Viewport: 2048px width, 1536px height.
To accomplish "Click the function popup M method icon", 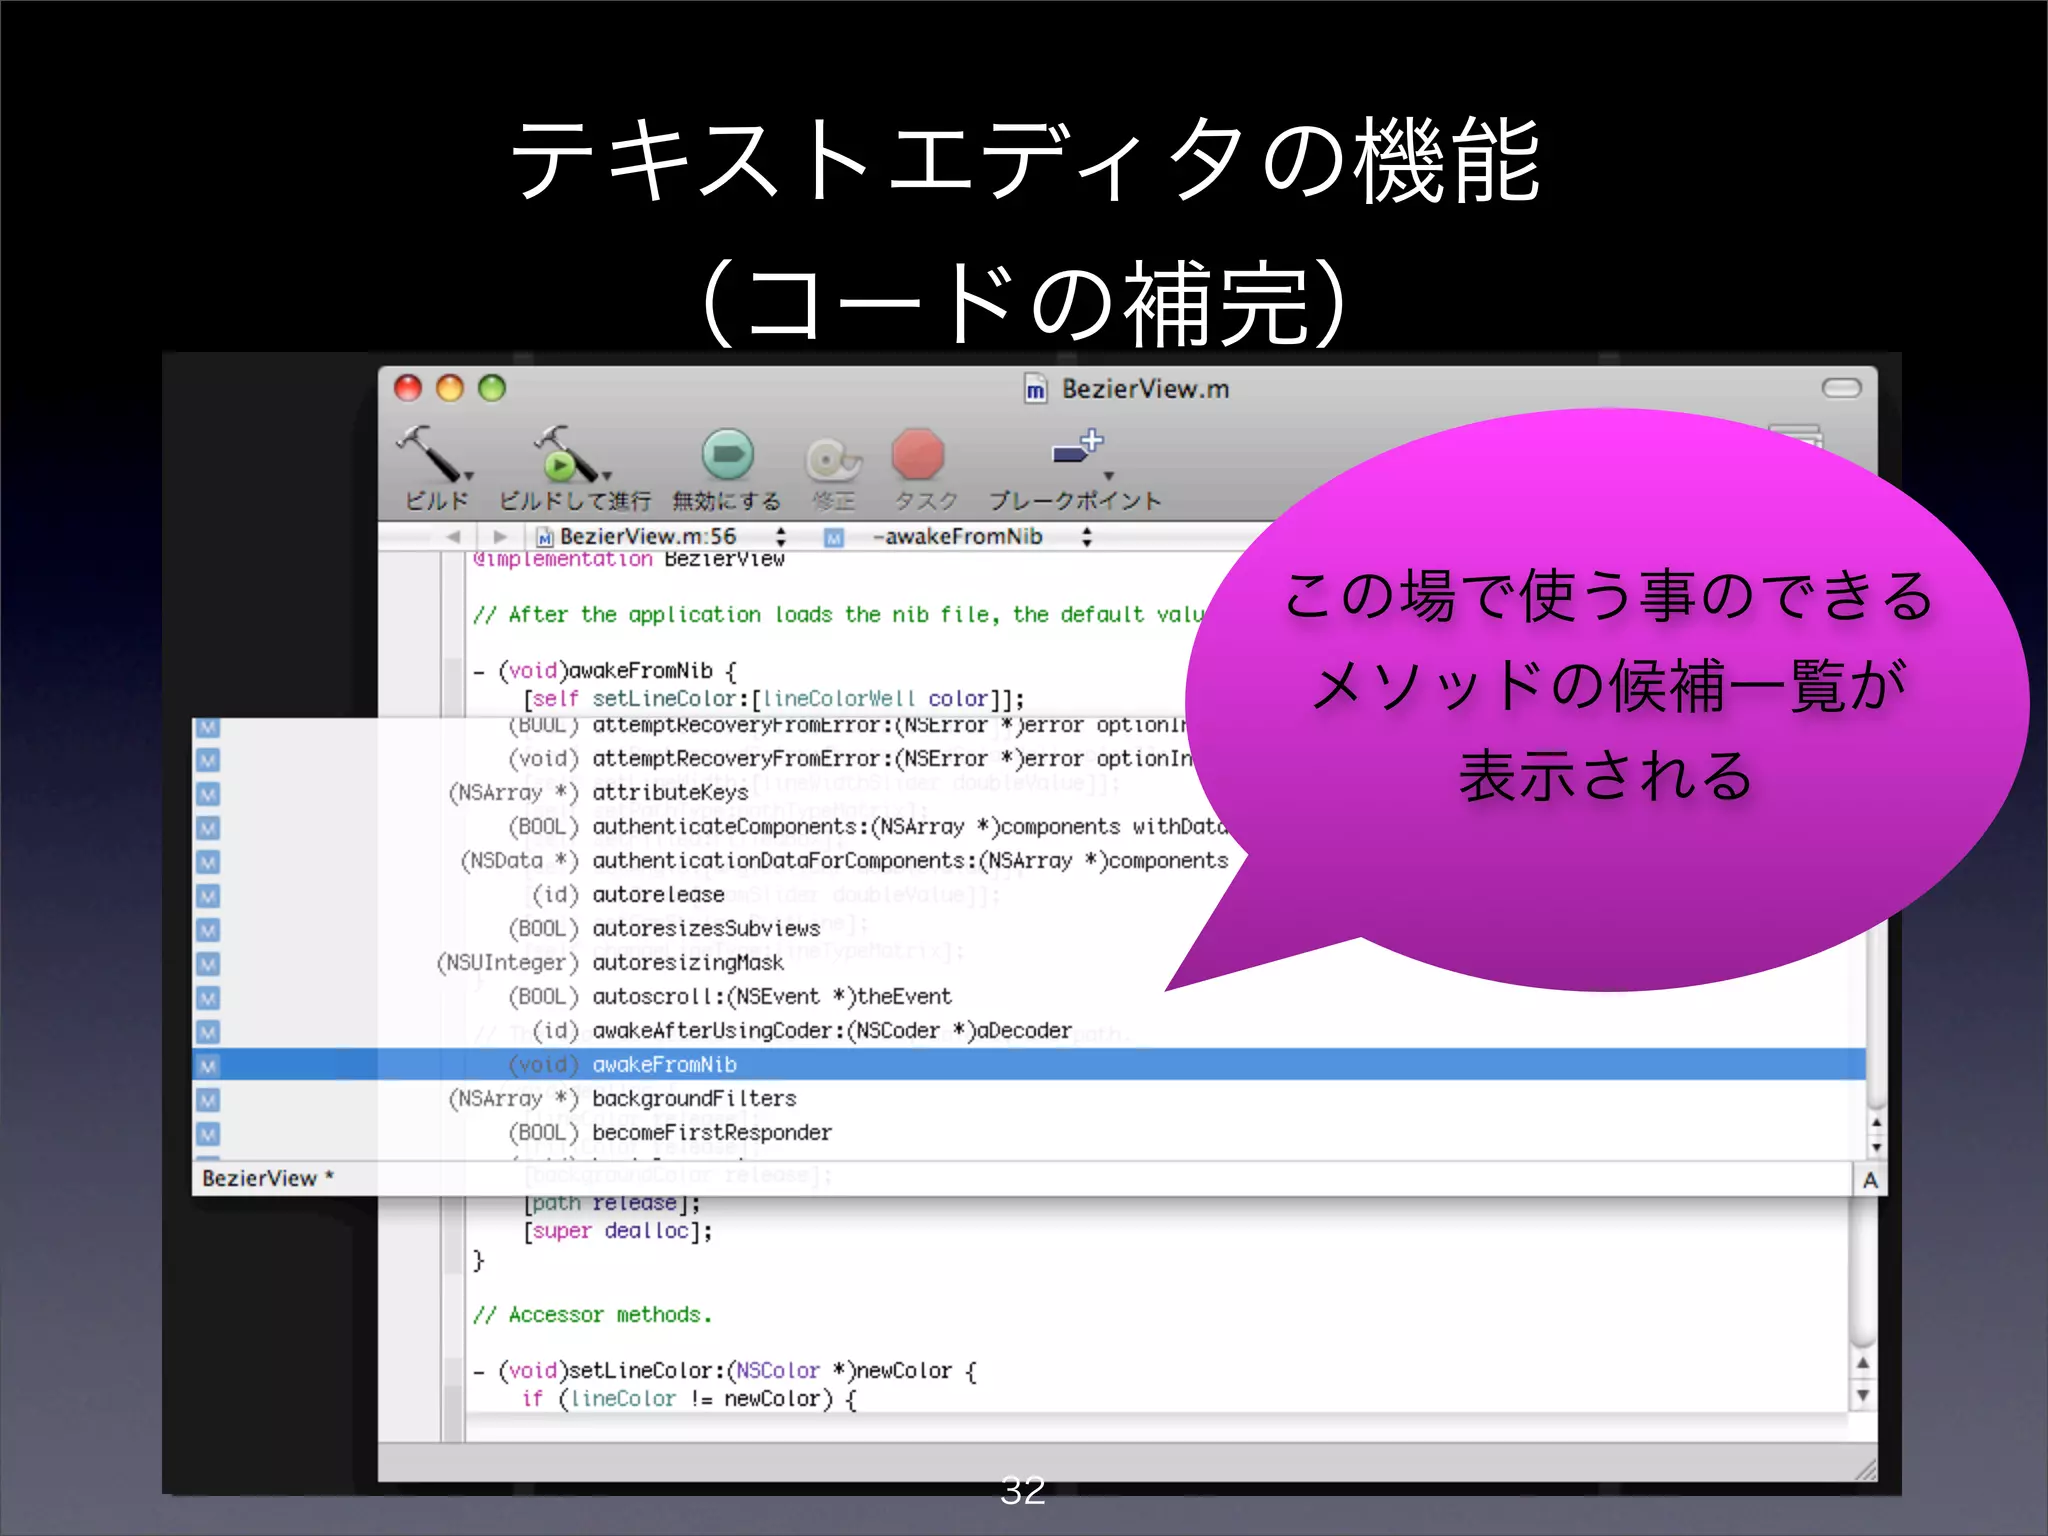I will click(x=834, y=538).
